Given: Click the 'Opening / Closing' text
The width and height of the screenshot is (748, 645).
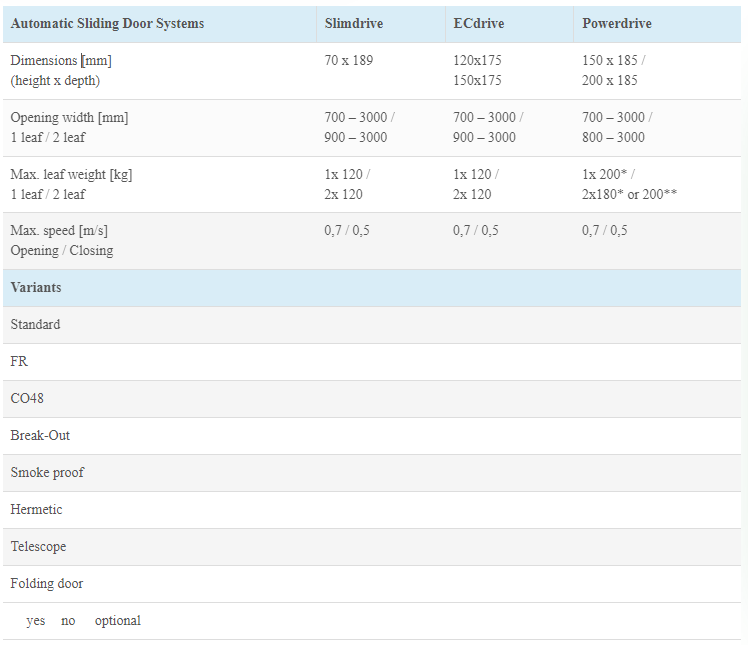Looking at the screenshot, I should pos(62,251).
